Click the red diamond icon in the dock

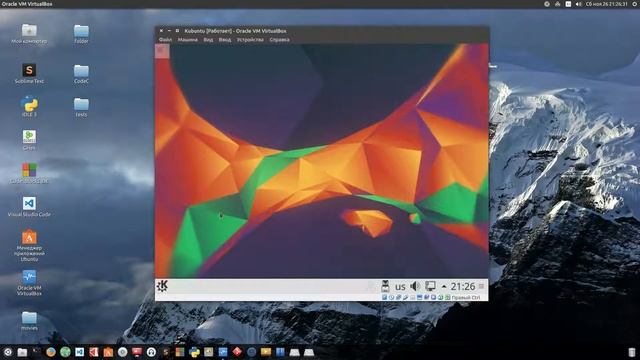(x=237, y=352)
